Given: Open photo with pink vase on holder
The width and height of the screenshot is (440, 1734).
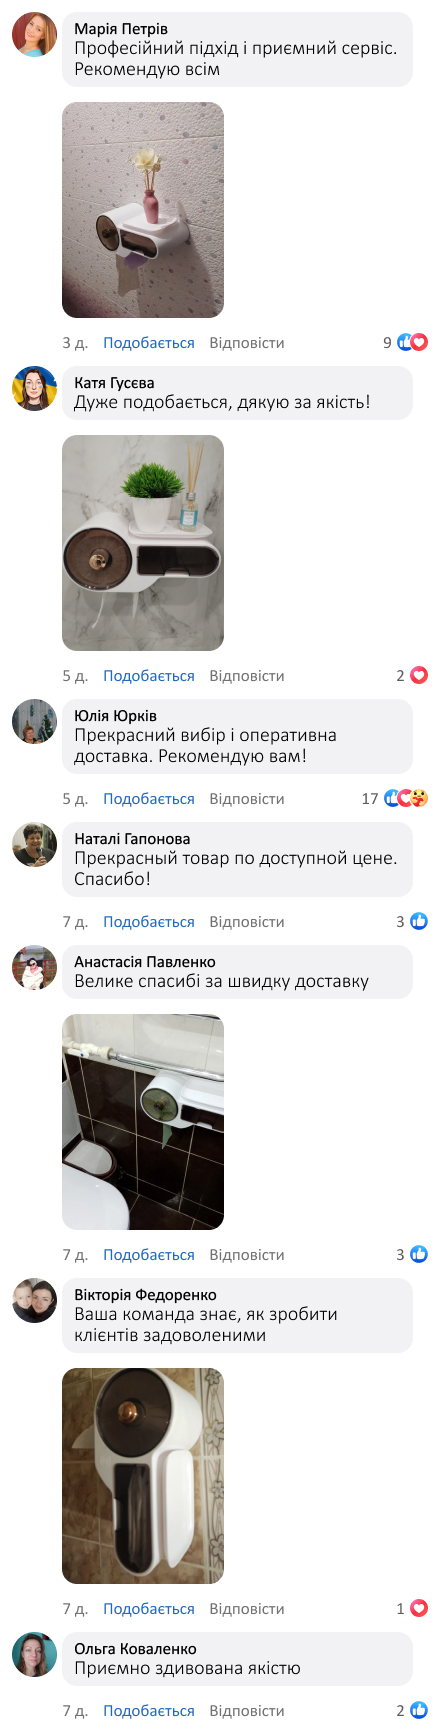Looking at the screenshot, I should point(143,210).
